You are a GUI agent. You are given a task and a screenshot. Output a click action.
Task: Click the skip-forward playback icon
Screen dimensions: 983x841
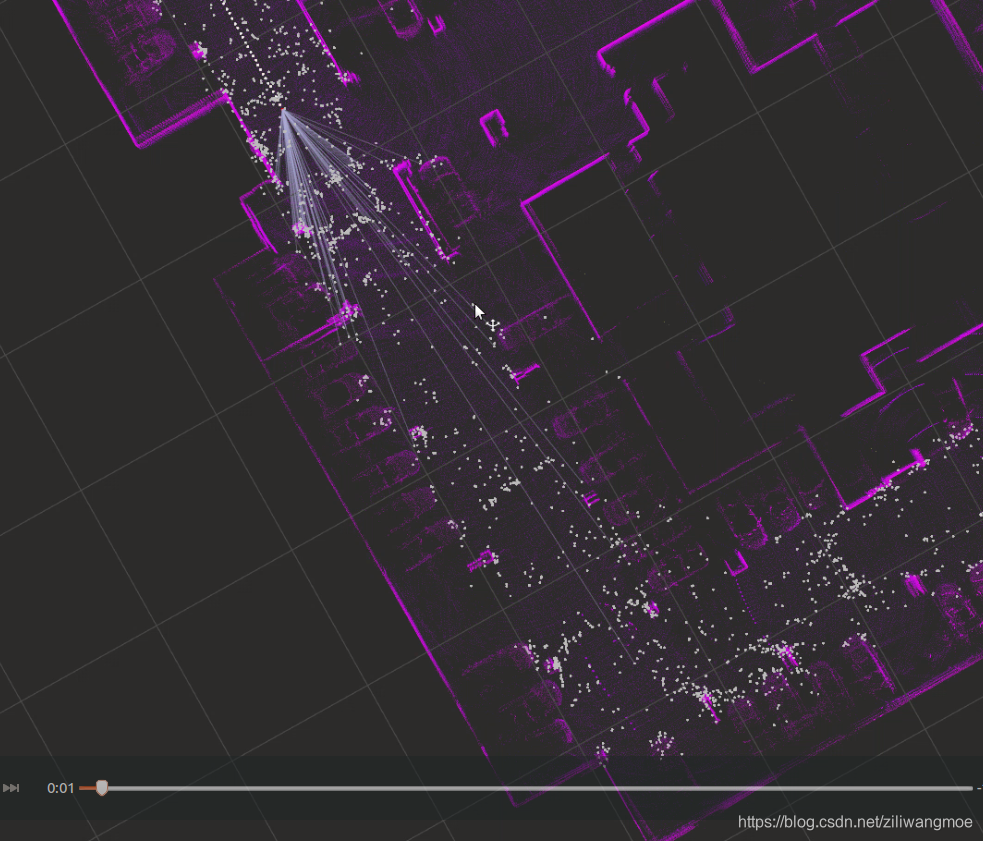(x=11, y=788)
